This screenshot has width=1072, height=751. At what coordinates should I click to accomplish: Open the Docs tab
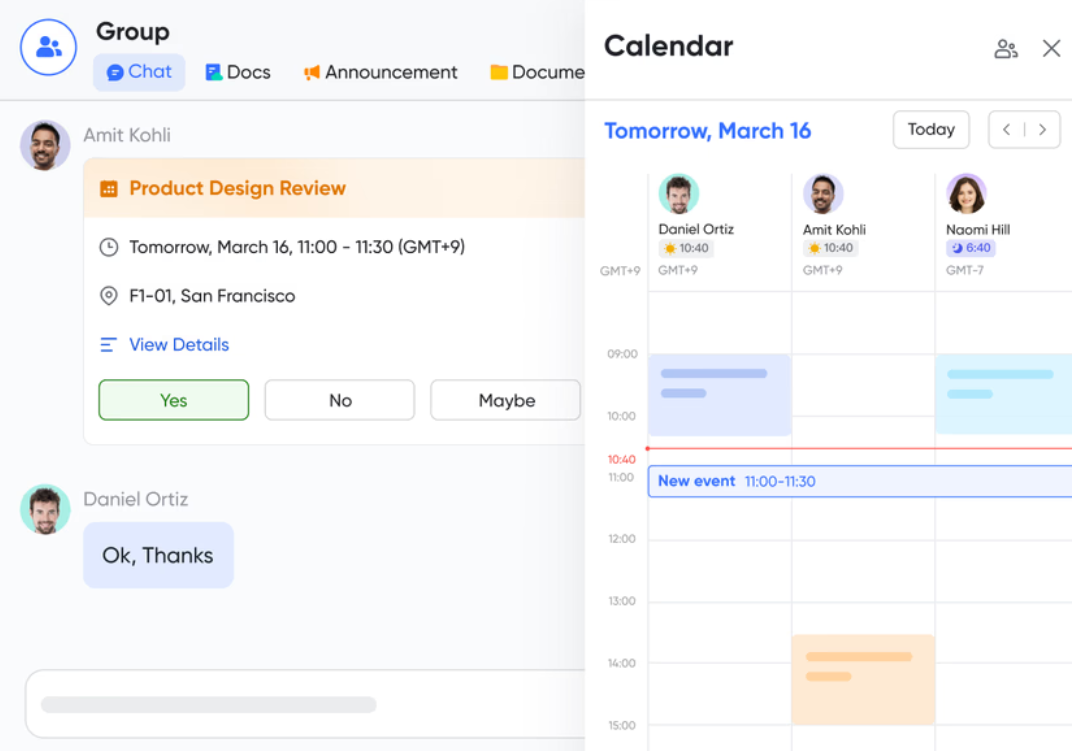pyautogui.click(x=238, y=72)
